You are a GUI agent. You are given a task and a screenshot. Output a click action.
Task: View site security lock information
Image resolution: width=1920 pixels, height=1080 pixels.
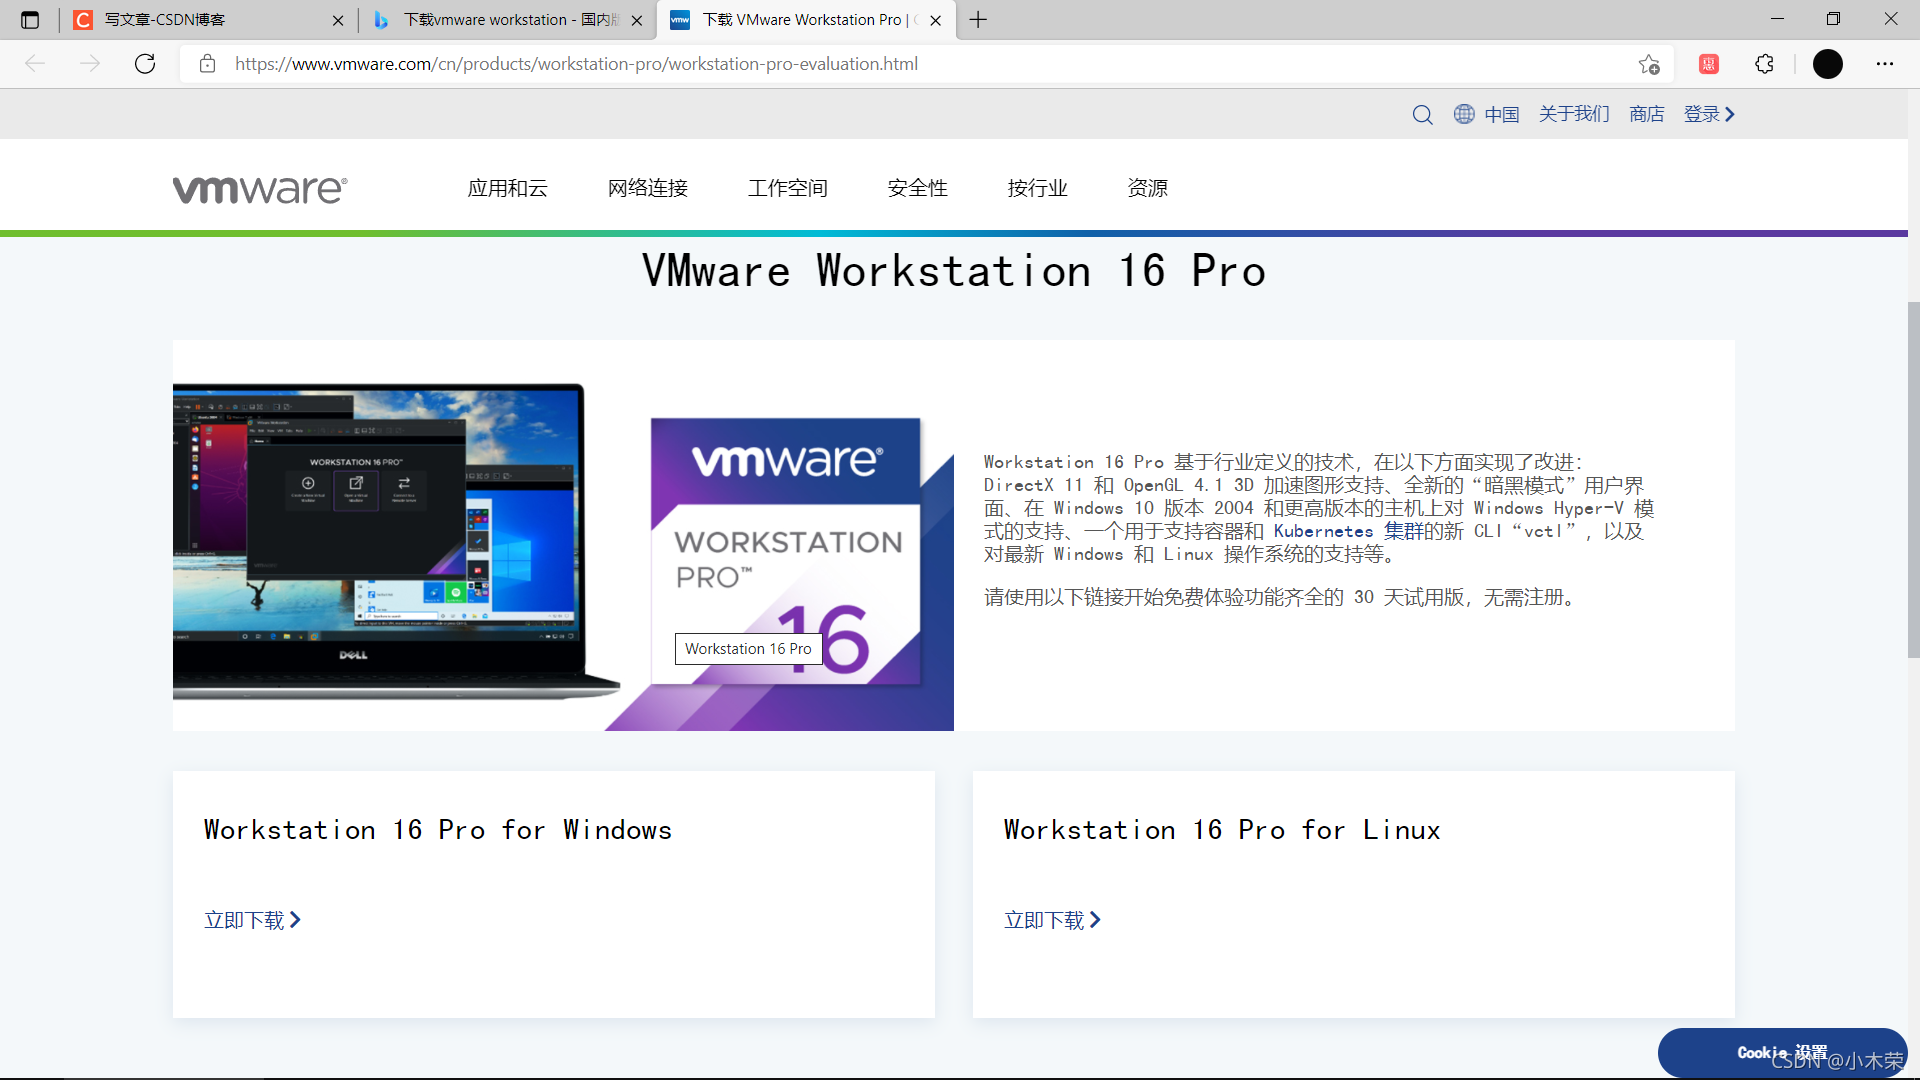(x=207, y=64)
